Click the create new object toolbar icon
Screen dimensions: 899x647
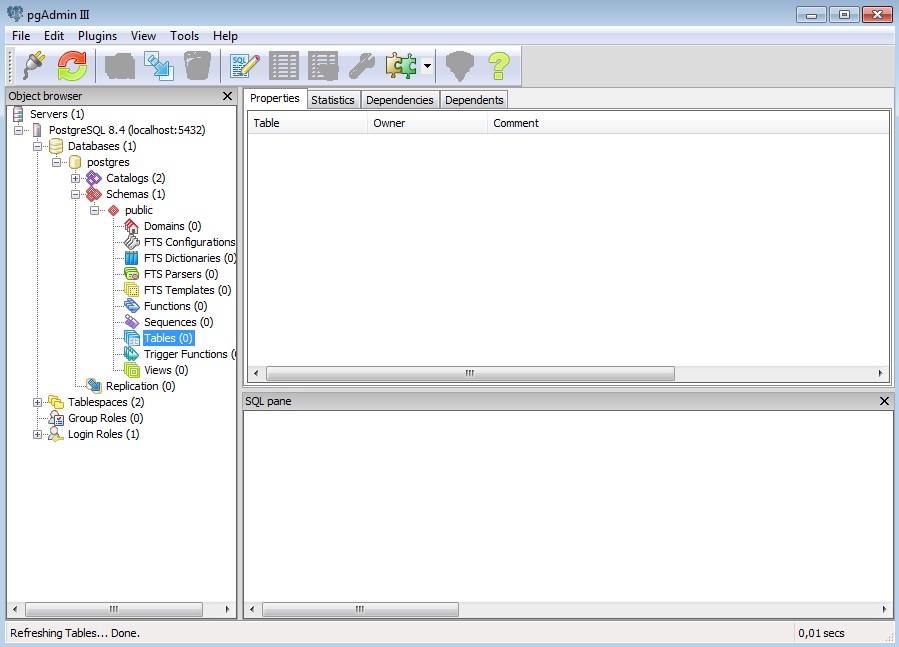pos(159,65)
